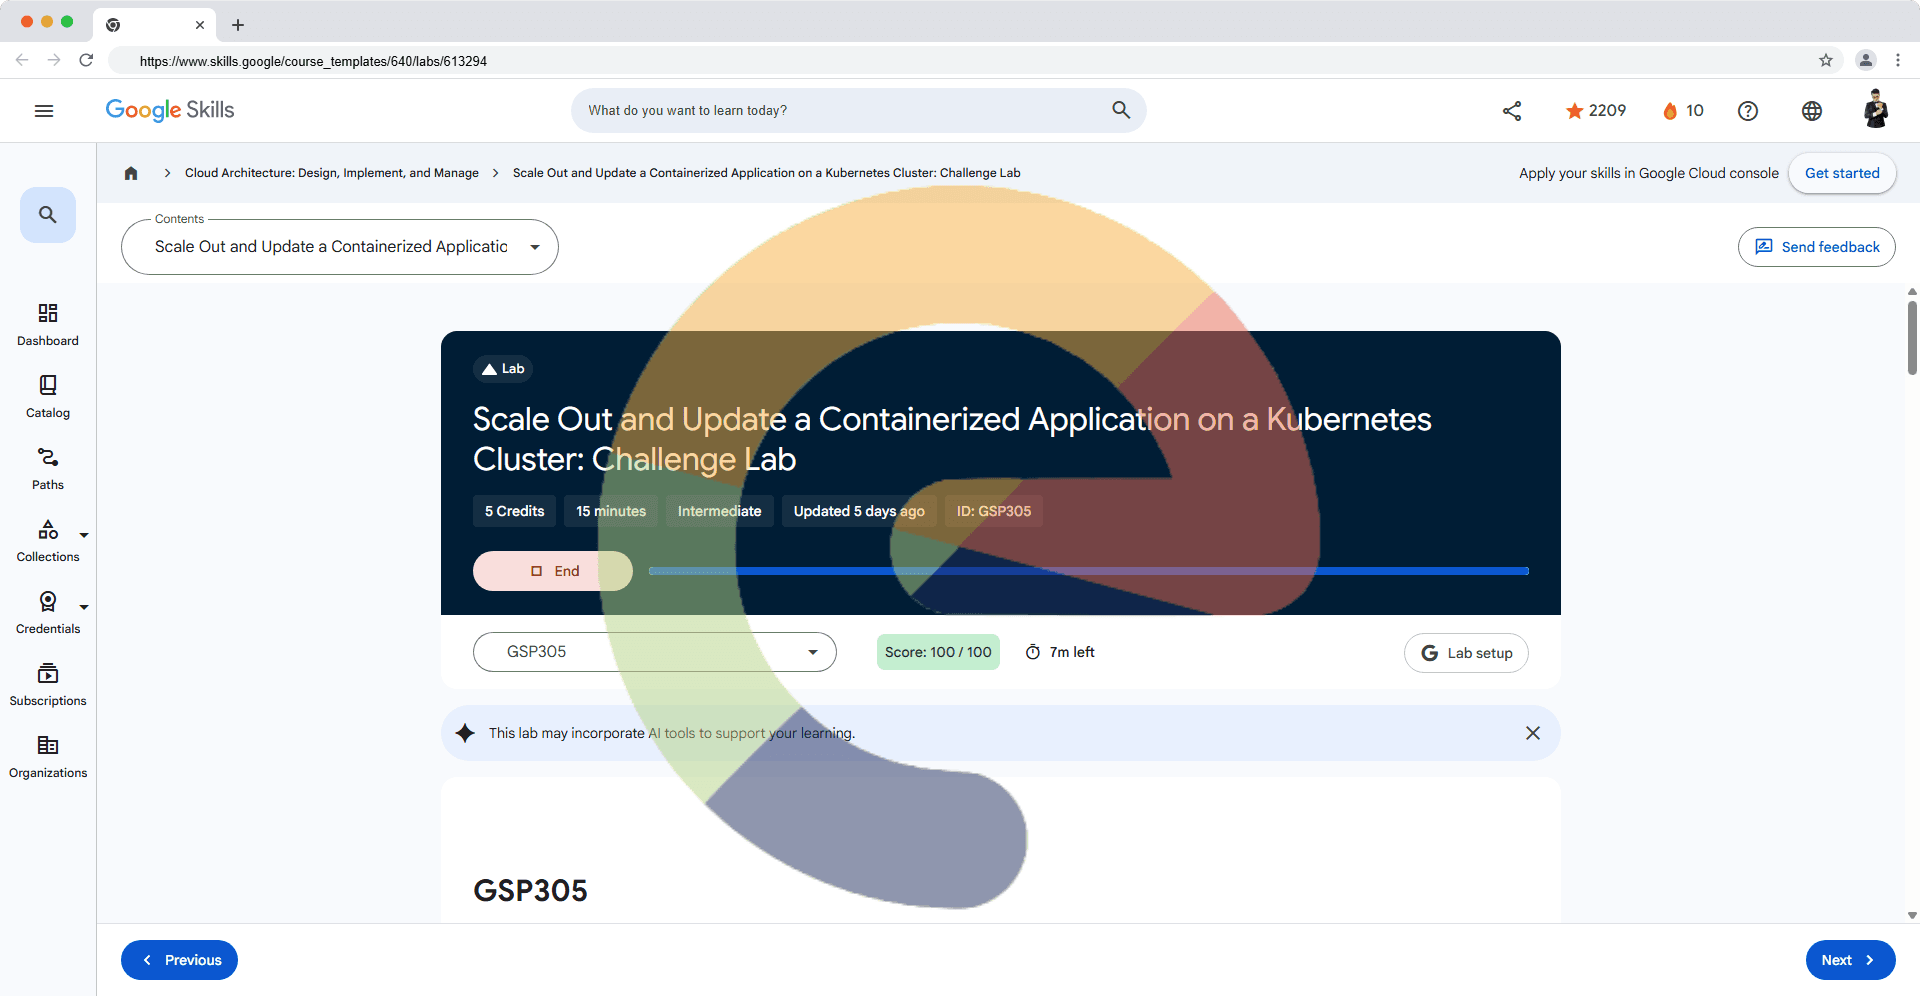1920x996 pixels.
Task: Click the Get started button
Action: [x=1842, y=173]
